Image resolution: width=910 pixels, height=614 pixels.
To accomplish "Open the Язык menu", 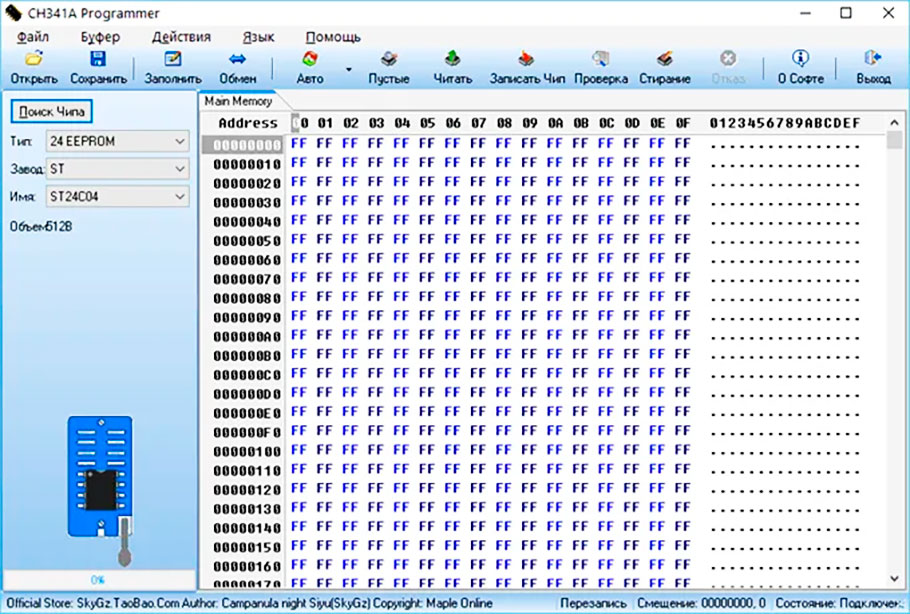I will [258, 37].
